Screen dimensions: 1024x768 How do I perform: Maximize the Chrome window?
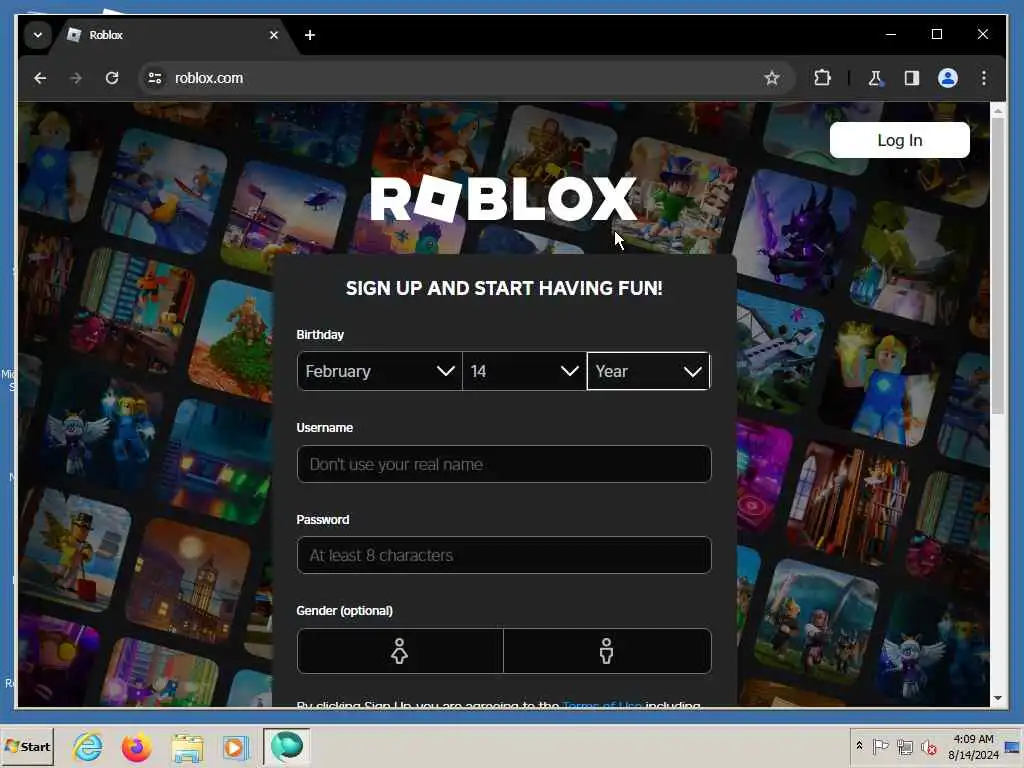click(936, 34)
